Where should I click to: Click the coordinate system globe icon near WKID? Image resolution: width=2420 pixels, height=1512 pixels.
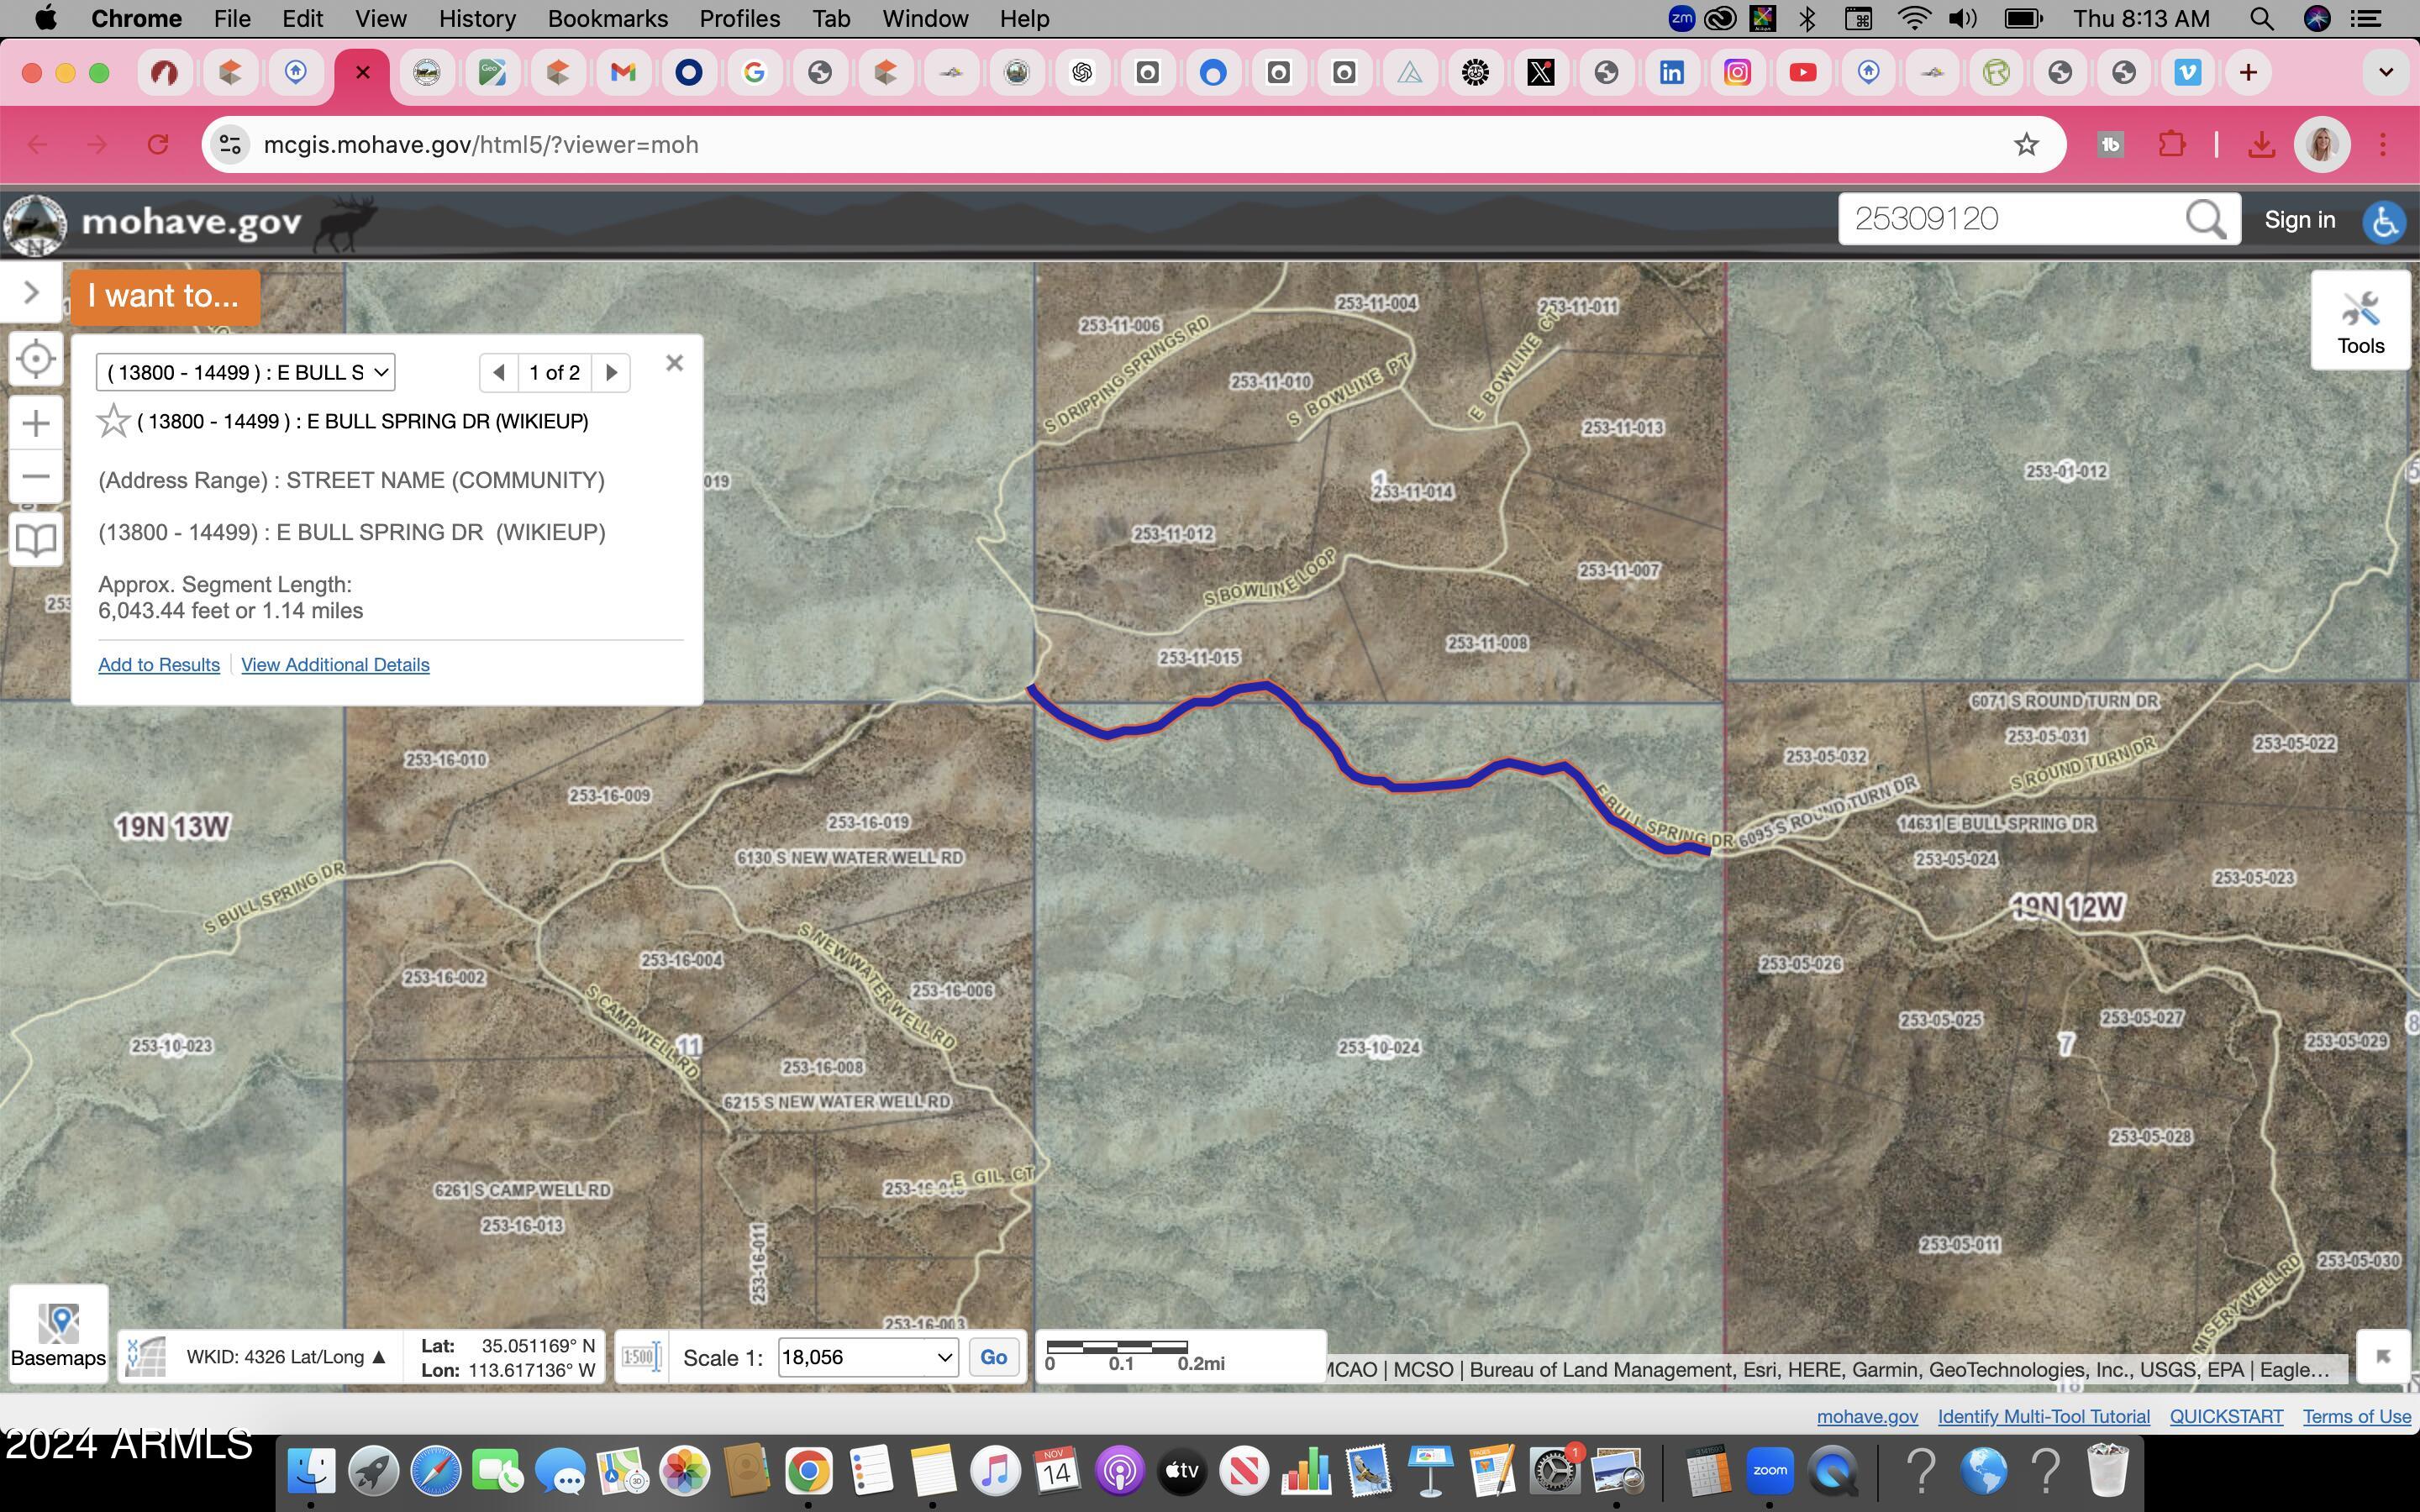click(145, 1357)
